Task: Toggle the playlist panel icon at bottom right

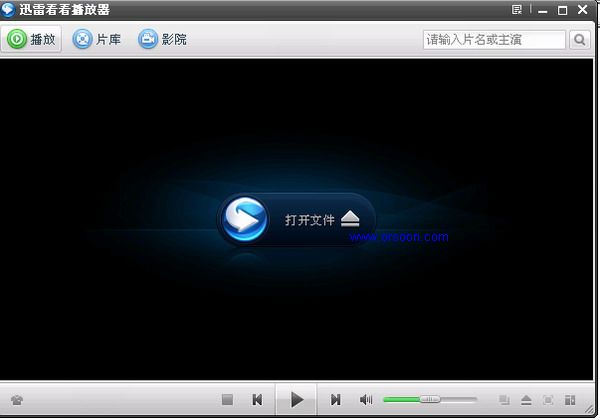Action: click(x=570, y=399)
